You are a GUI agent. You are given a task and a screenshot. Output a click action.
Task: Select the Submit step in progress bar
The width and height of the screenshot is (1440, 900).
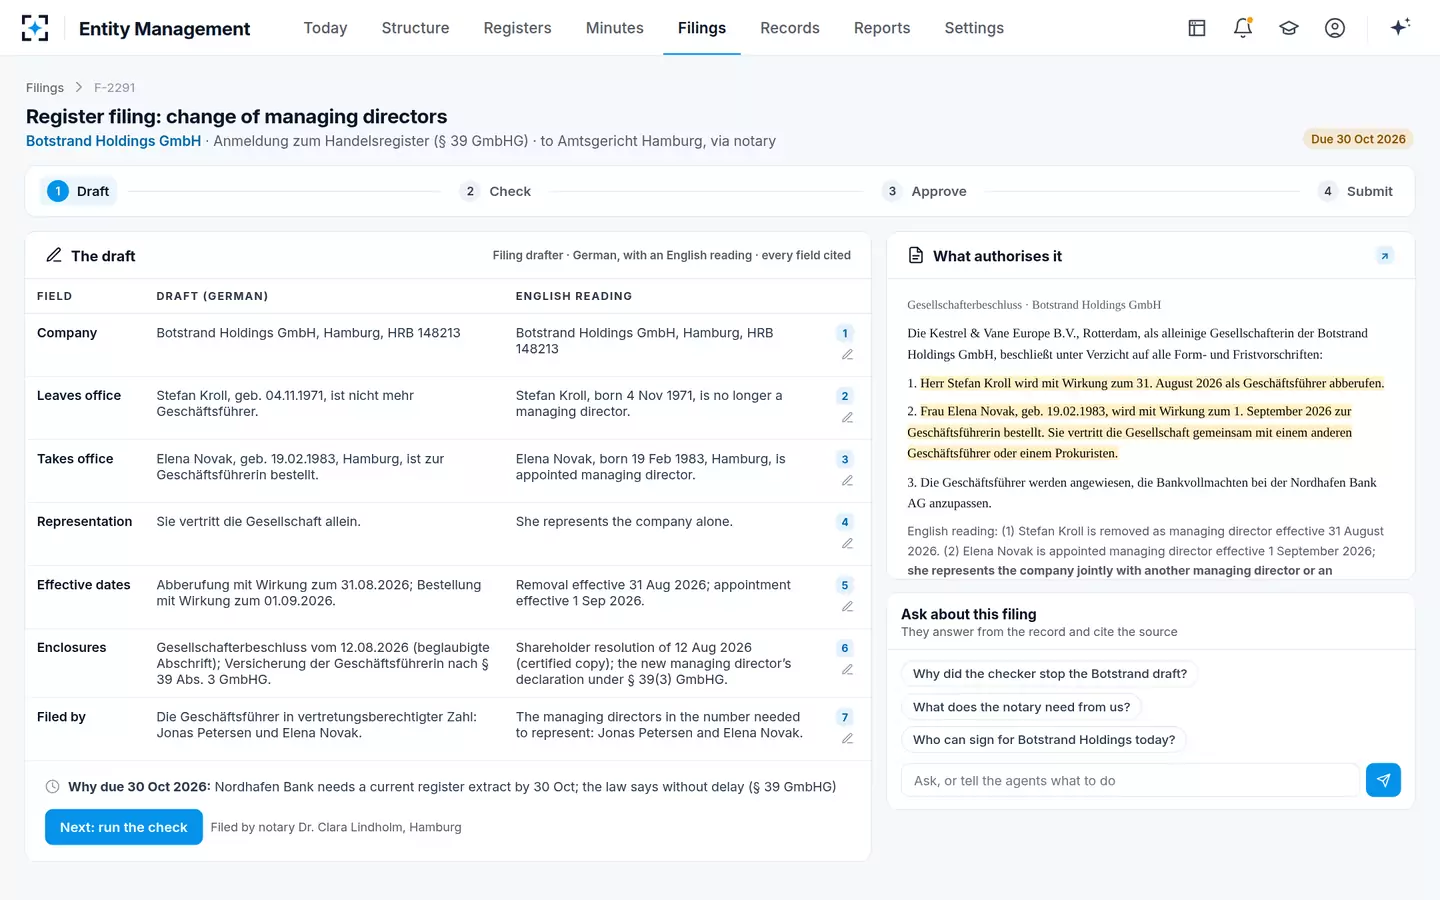point(1357,191)
